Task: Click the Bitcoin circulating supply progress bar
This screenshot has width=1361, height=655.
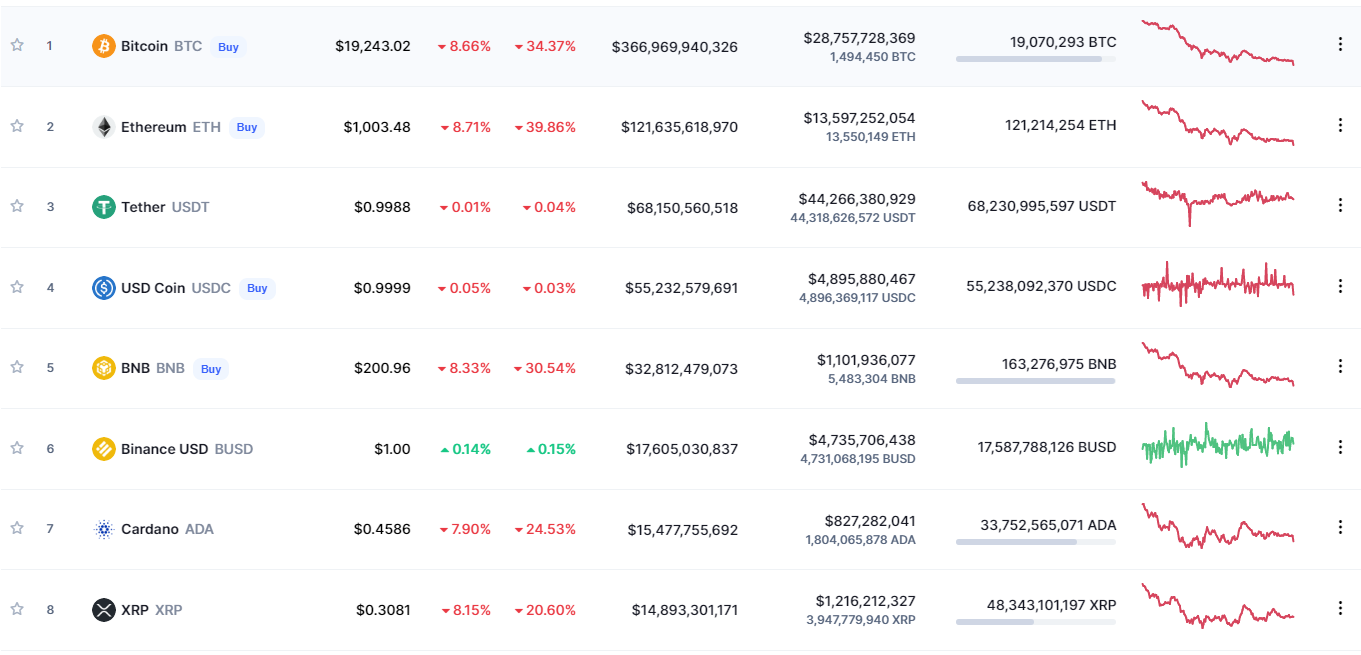Action: [x=1036, y=59]
